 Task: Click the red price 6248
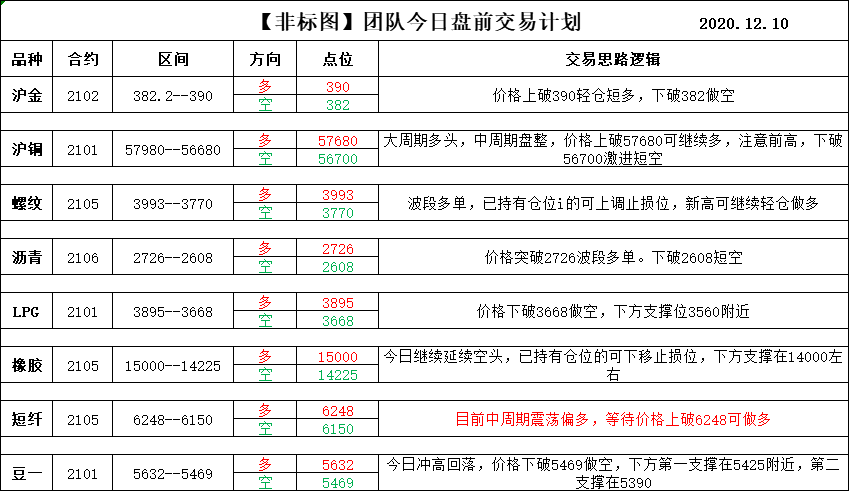(x=338, y=410)
